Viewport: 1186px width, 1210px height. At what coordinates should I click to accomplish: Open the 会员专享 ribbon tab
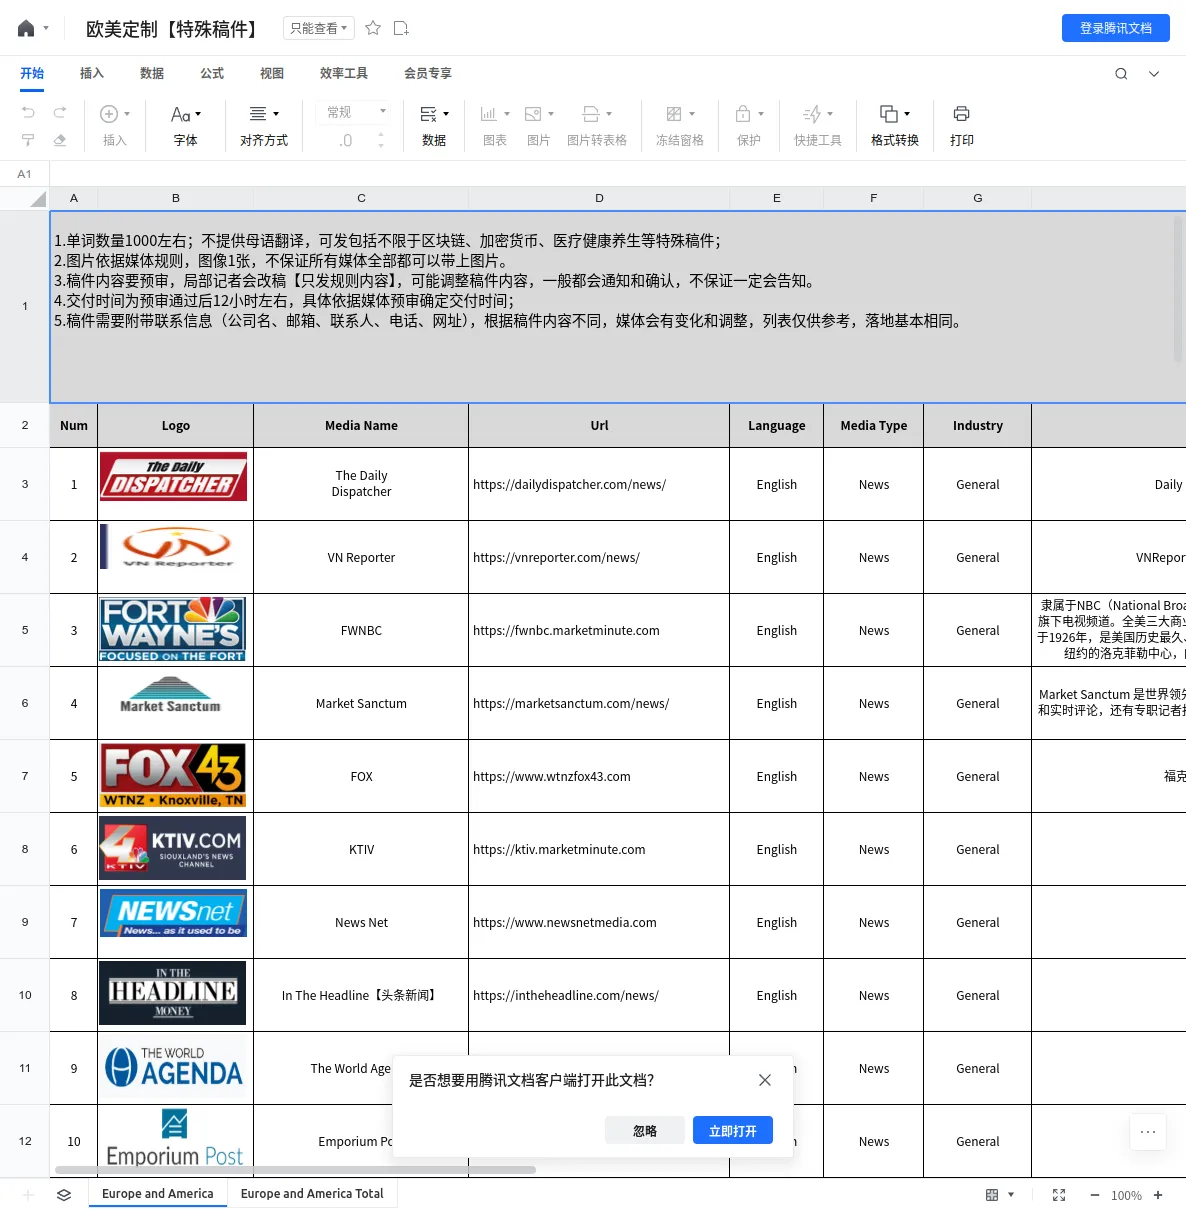tap(428, 73)
